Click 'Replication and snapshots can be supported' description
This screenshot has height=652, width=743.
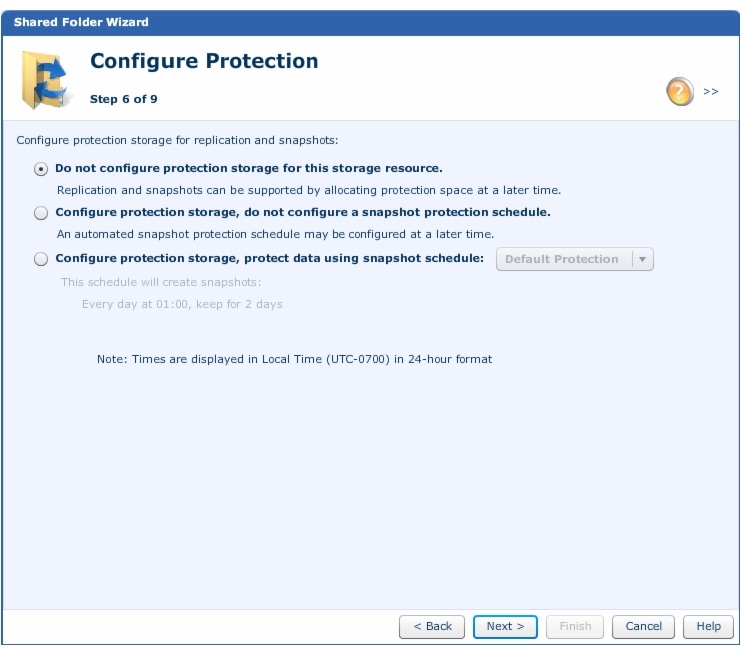[x=309, y=190]
